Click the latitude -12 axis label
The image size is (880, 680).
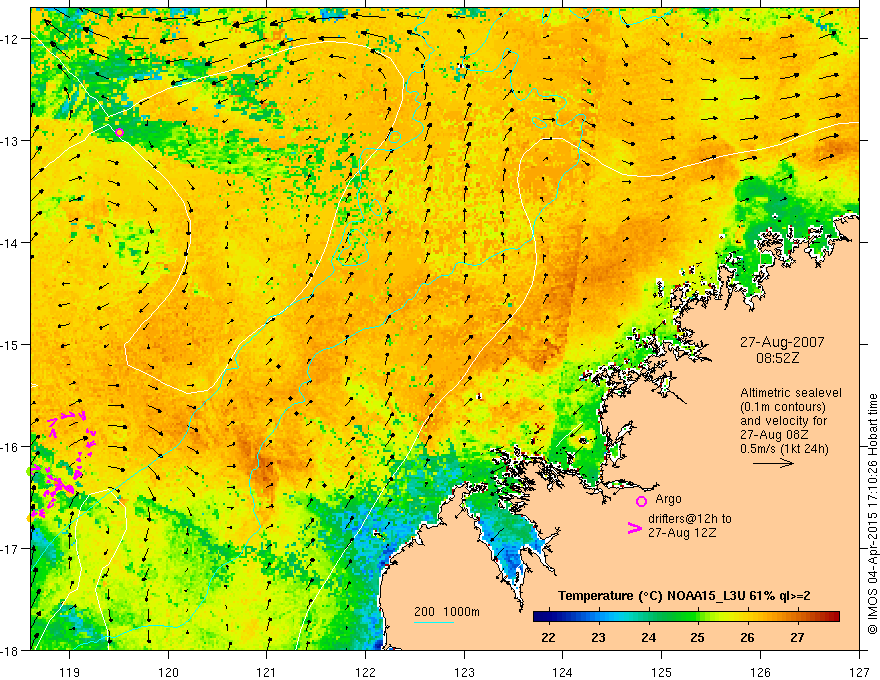[x=11, y=39]
